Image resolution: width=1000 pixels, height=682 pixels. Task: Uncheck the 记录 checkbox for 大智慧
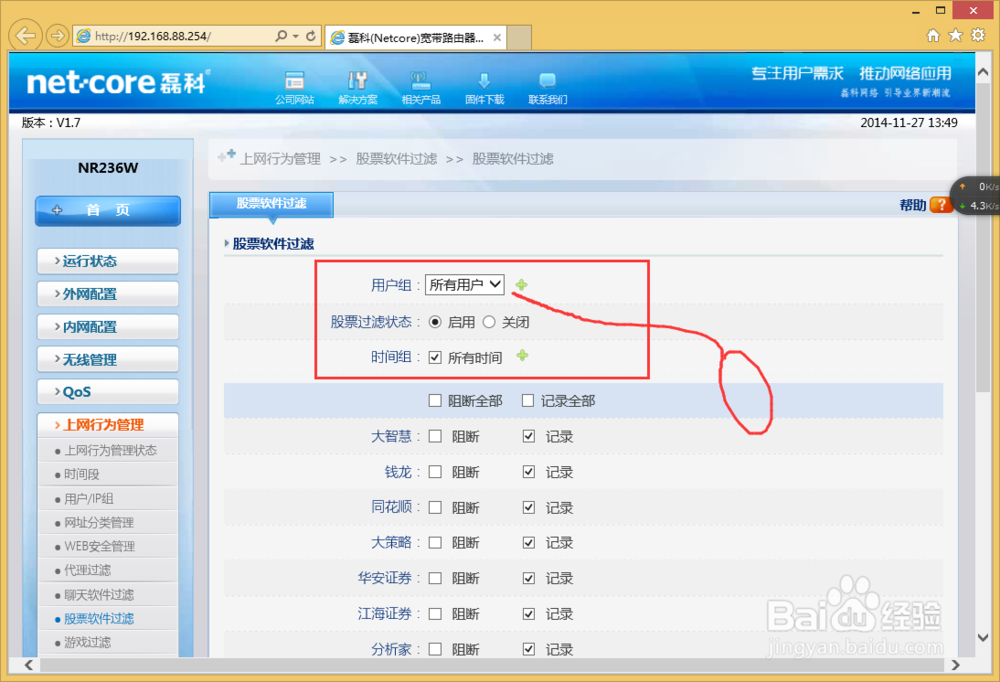tap(528, 435)
